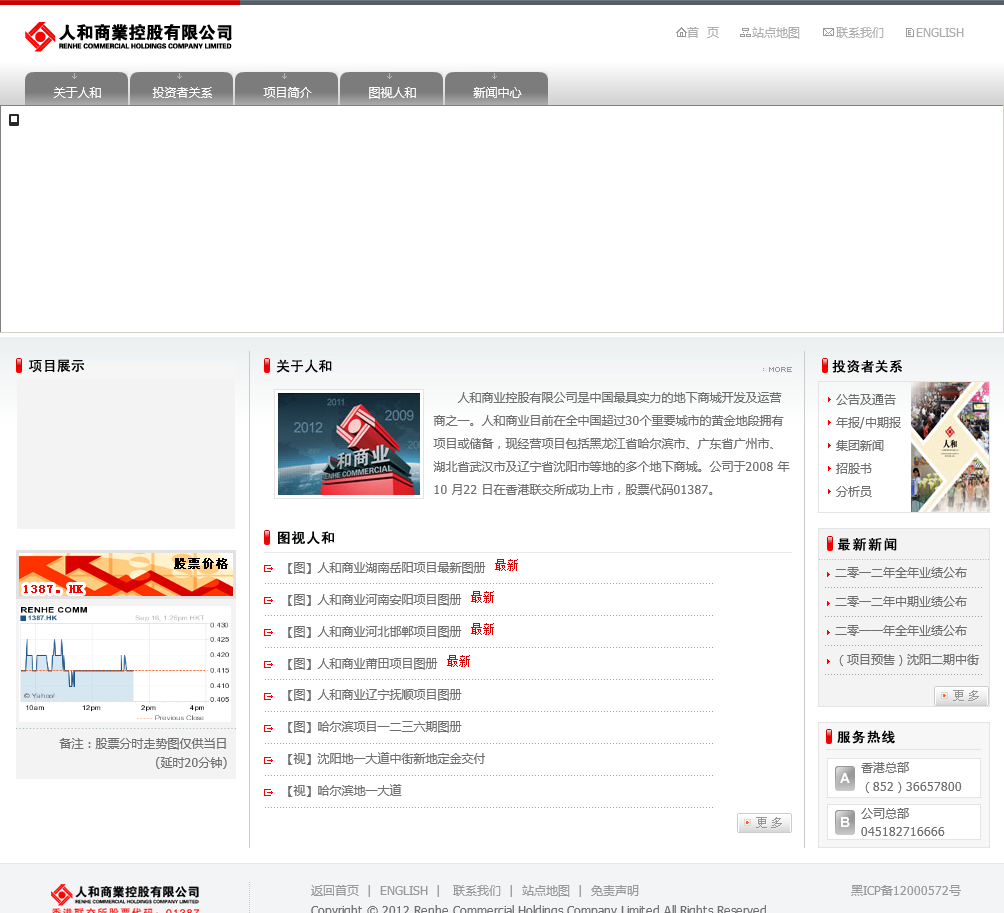Click phone number （852）36657800
Viewport: 1004px width, 913px height.
tap(911, 787)
